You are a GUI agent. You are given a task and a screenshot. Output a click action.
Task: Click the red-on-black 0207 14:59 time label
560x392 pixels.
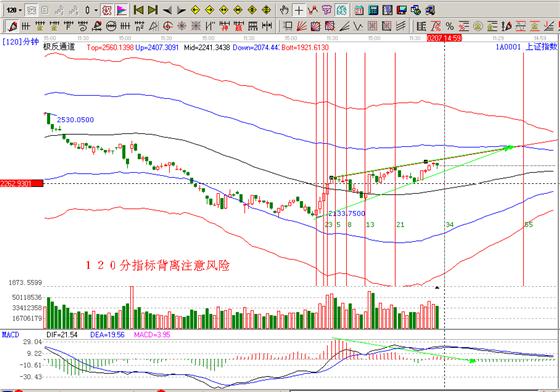[444, 37]
